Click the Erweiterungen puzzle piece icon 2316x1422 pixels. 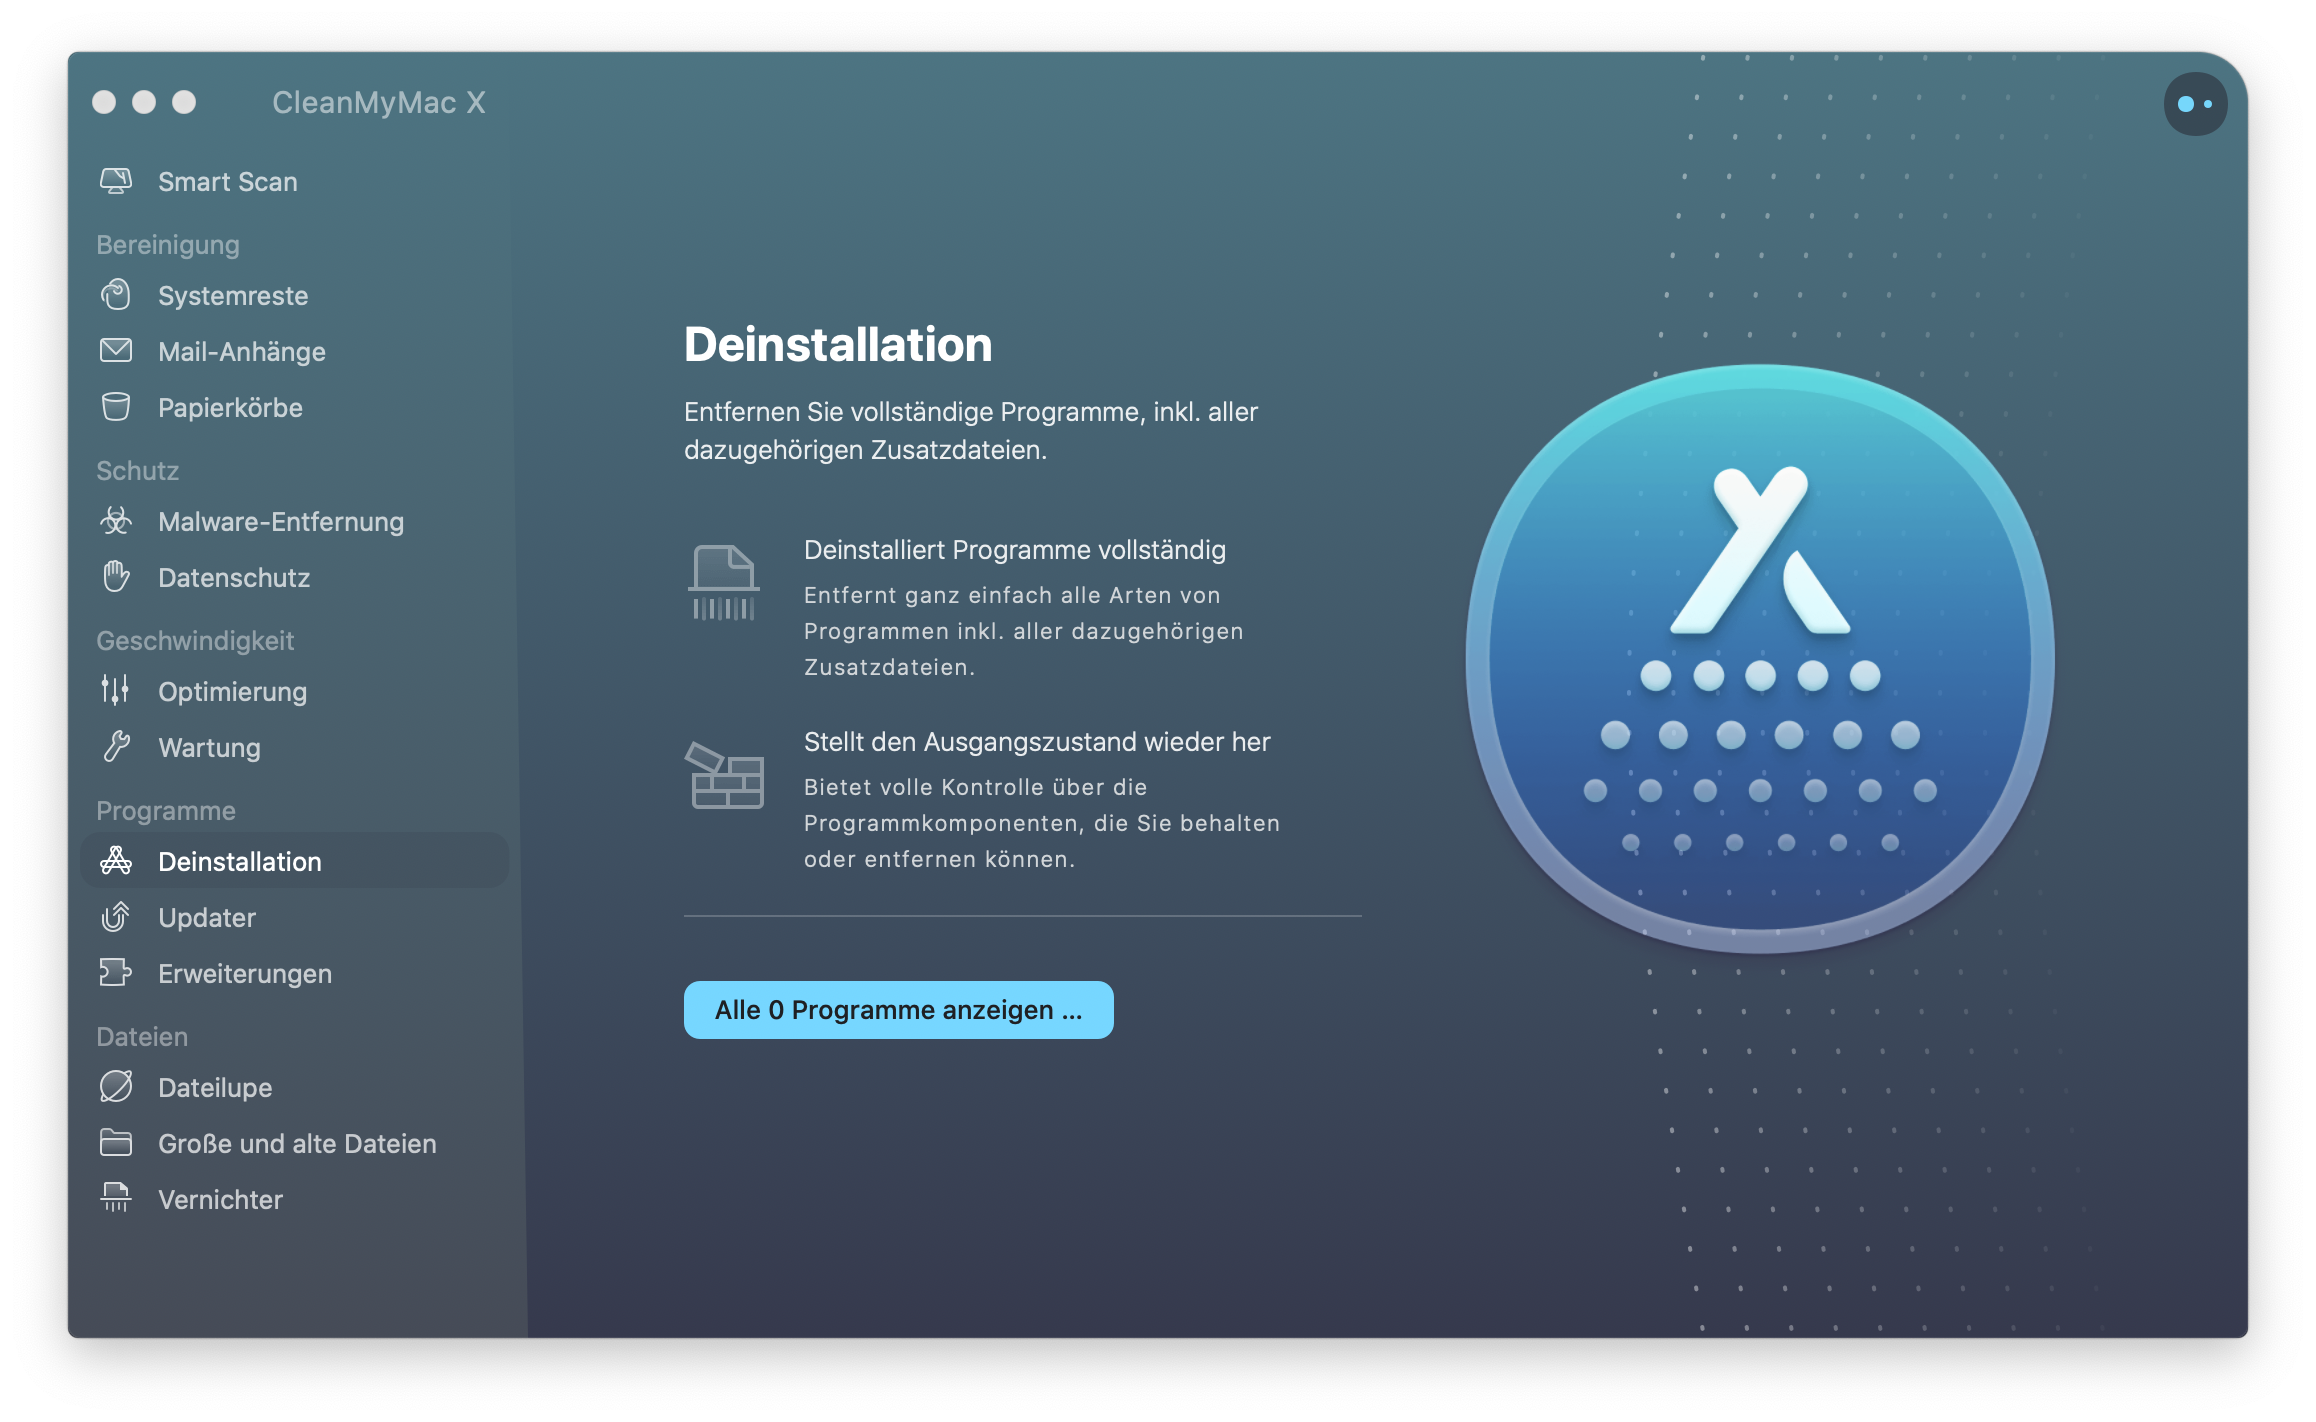click(x=116, y=973)
